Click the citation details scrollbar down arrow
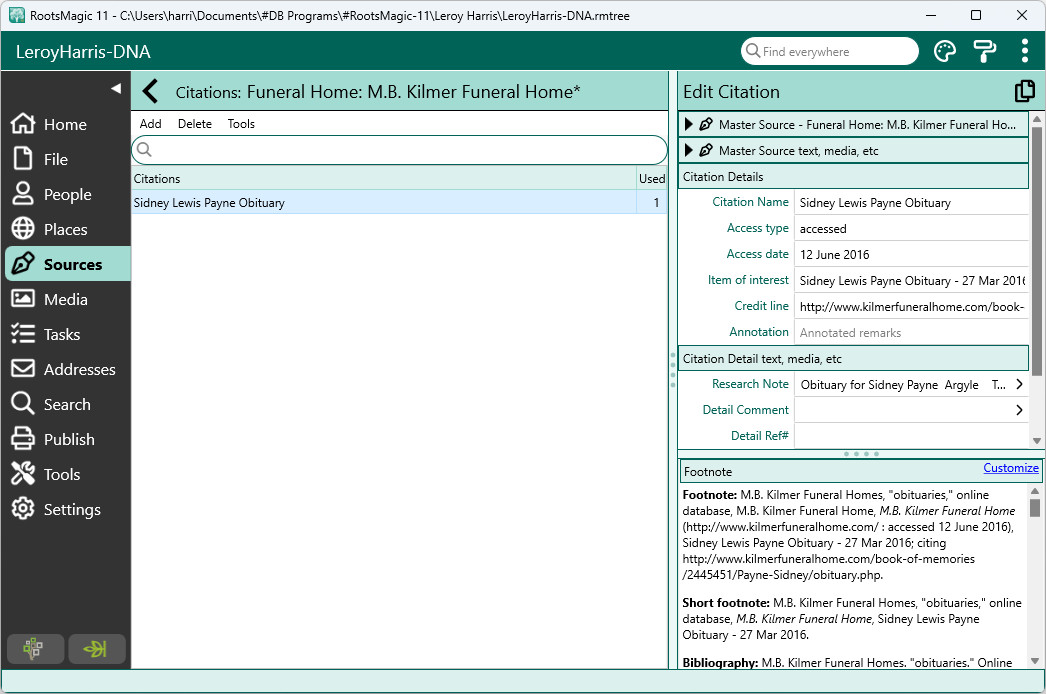Viewport: 1046px width, 694px height. click(1037, 440)
